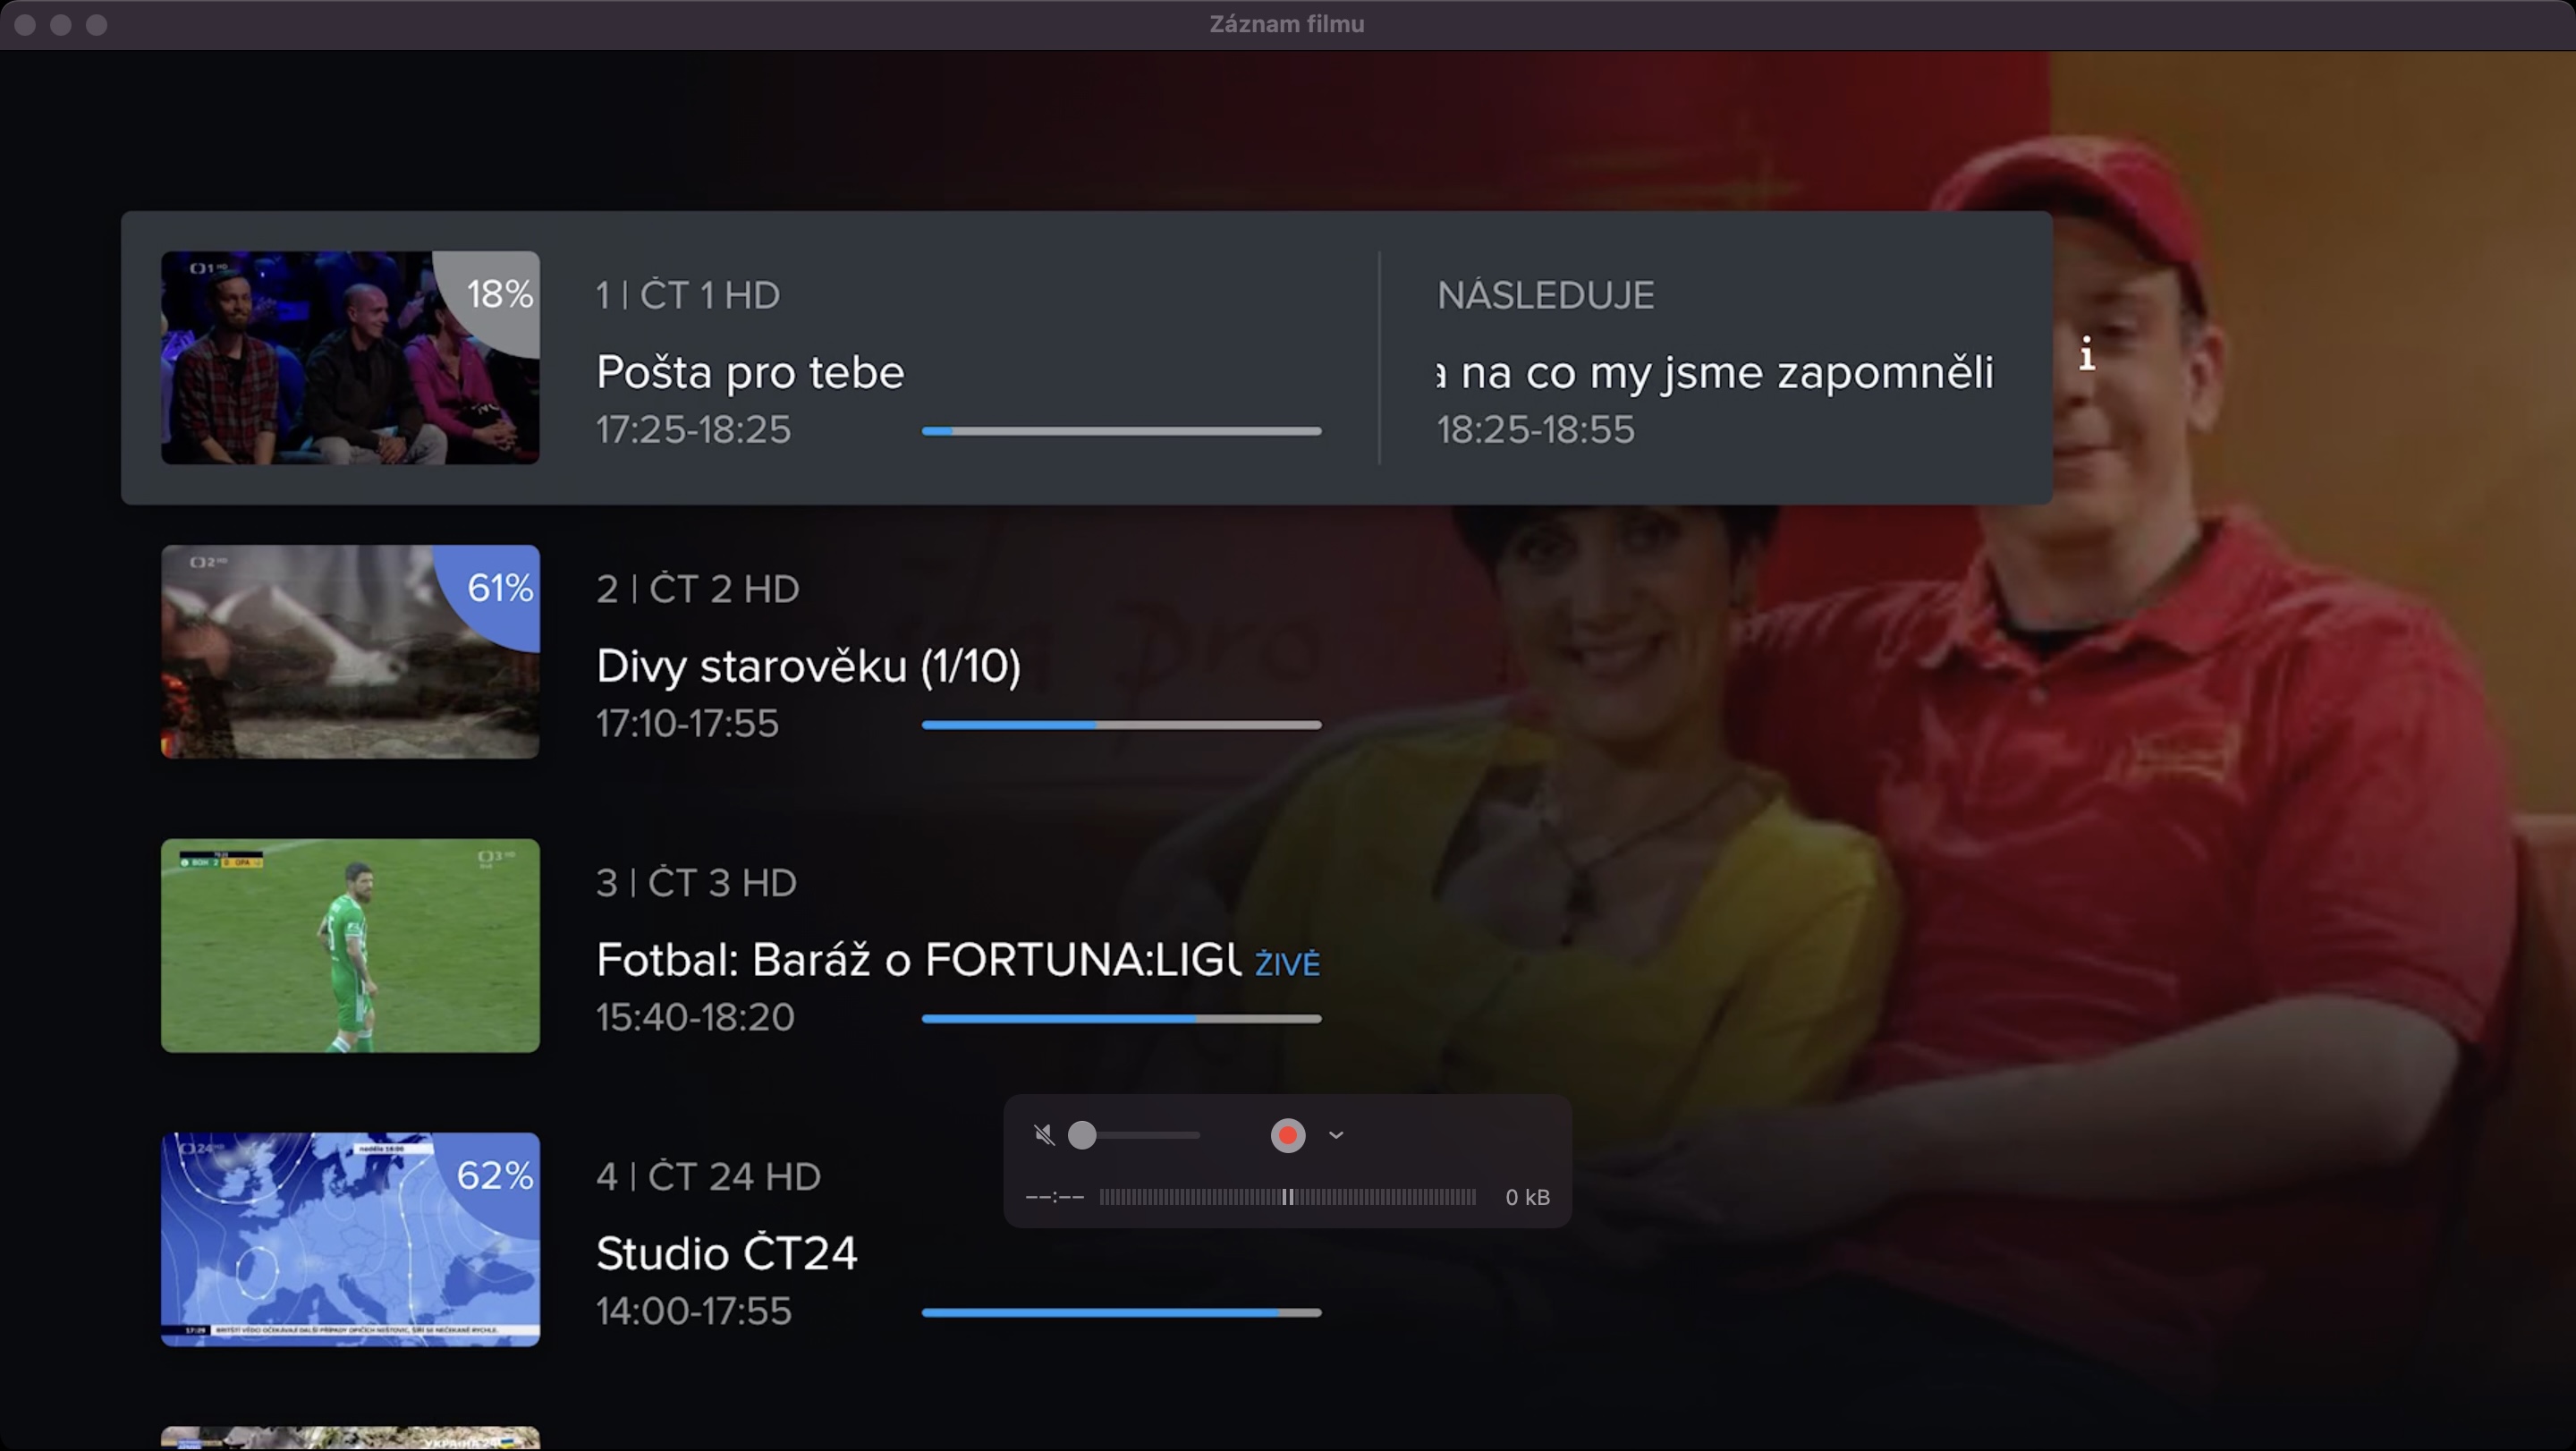
Task: Choose the Pošta pro tebe program title
Action: [750, 373]
